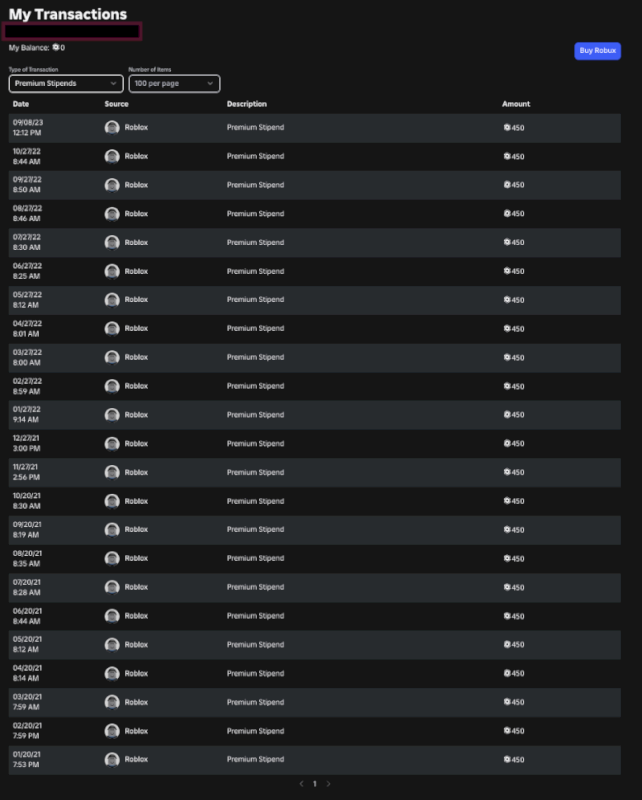Click the Robux icon beside the 09/08/23 amount

point(507,128)
